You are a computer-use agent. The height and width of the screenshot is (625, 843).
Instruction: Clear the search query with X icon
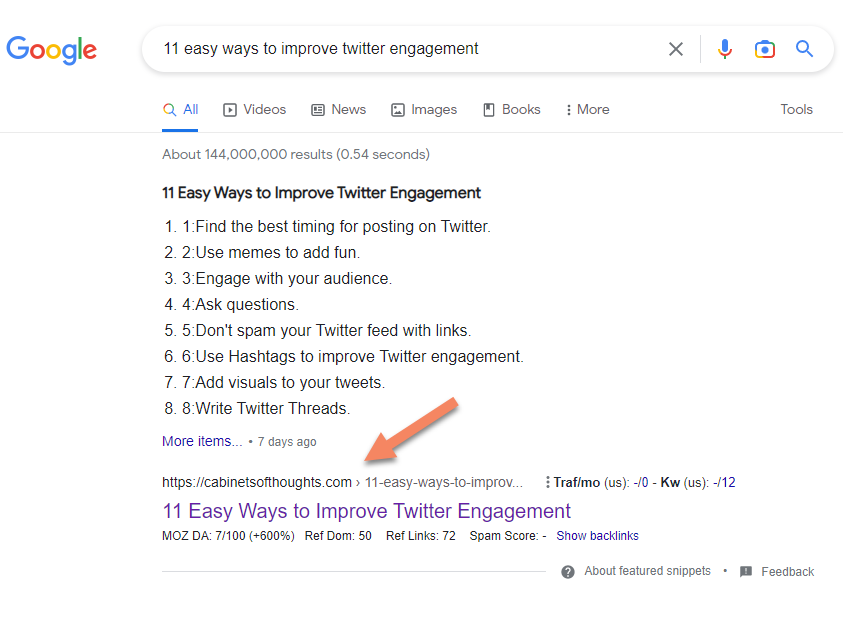pyautogui.click(x=676, y=49)
